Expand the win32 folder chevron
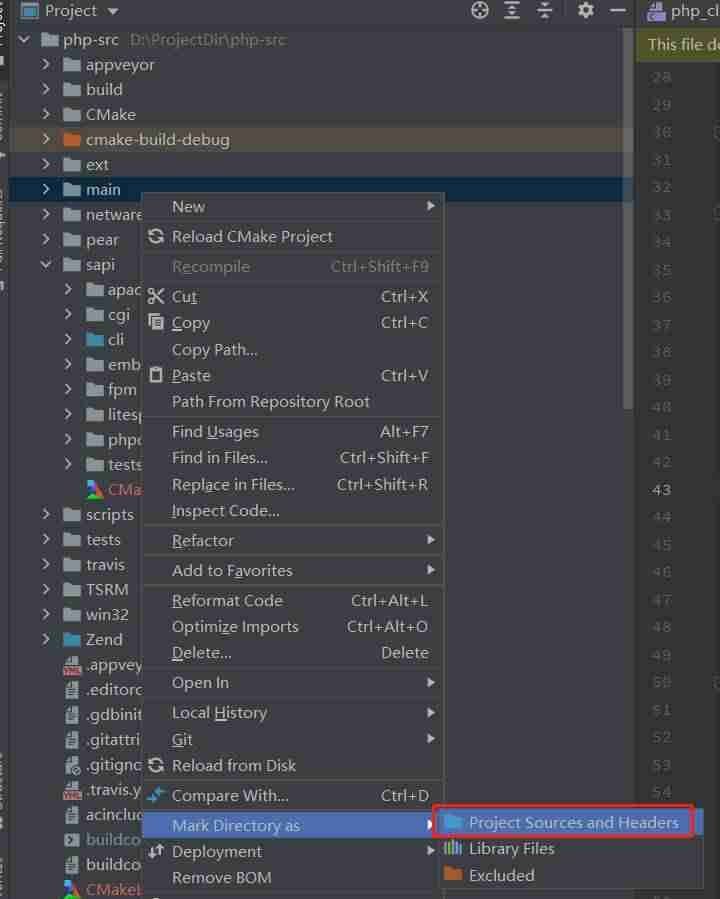Viewport: 720px width, 899px height. point(46,614)
